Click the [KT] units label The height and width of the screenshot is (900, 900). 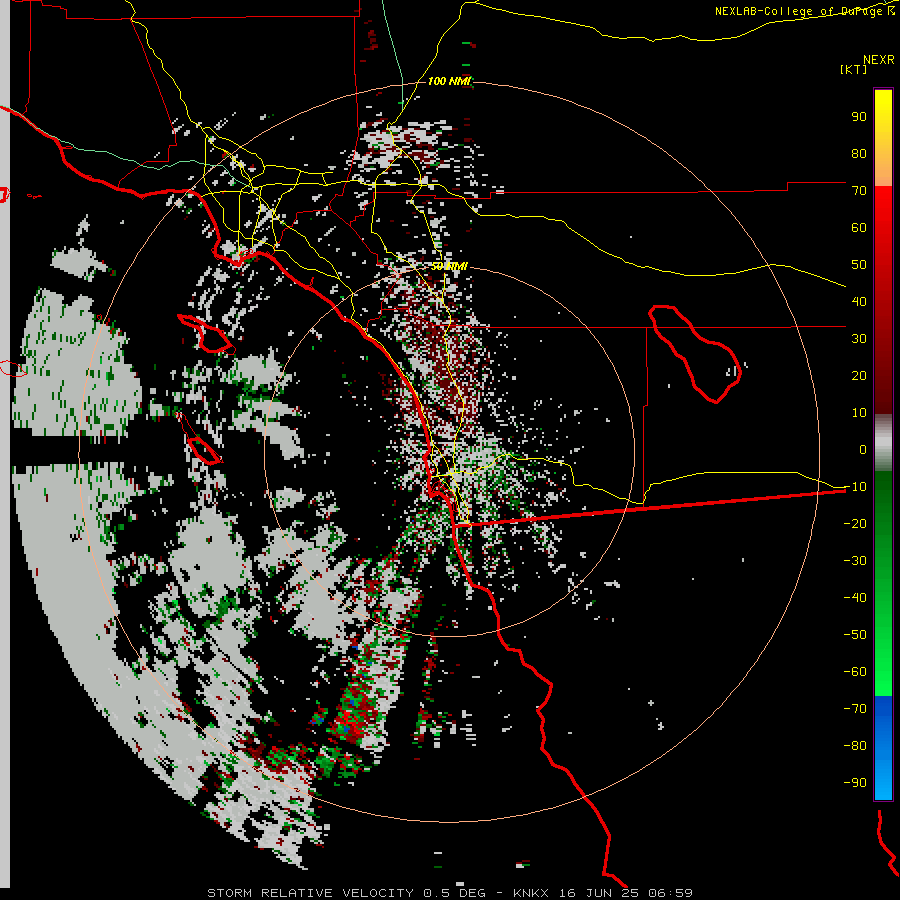(854, 69)
